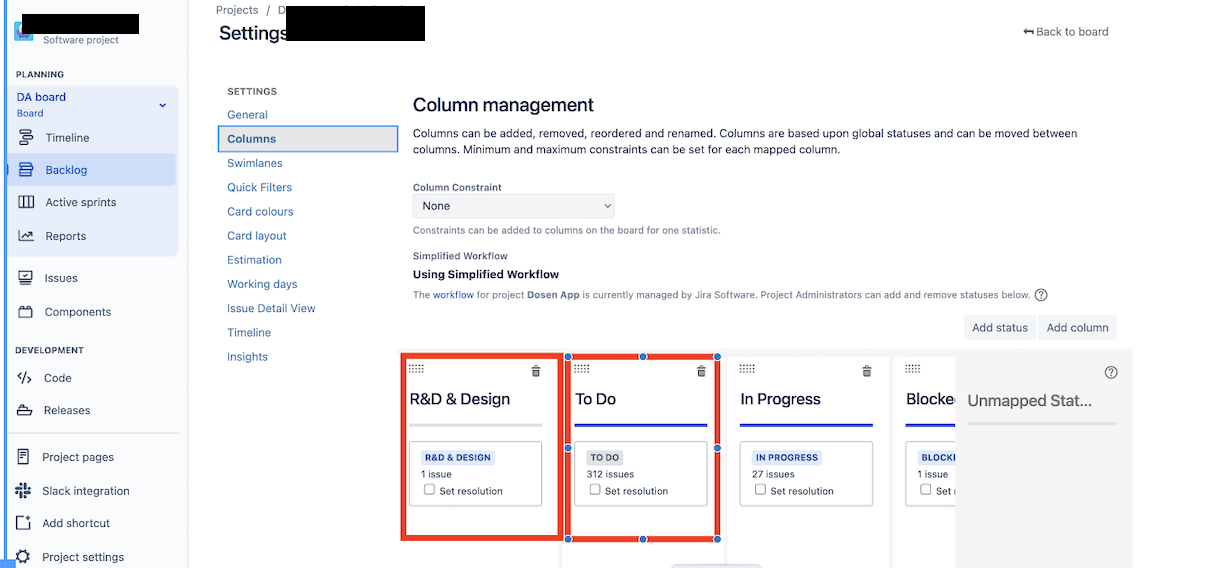The height and width of the screenshot is (568, 1212).
Task: Open General settings
Action: pos(247,115)
